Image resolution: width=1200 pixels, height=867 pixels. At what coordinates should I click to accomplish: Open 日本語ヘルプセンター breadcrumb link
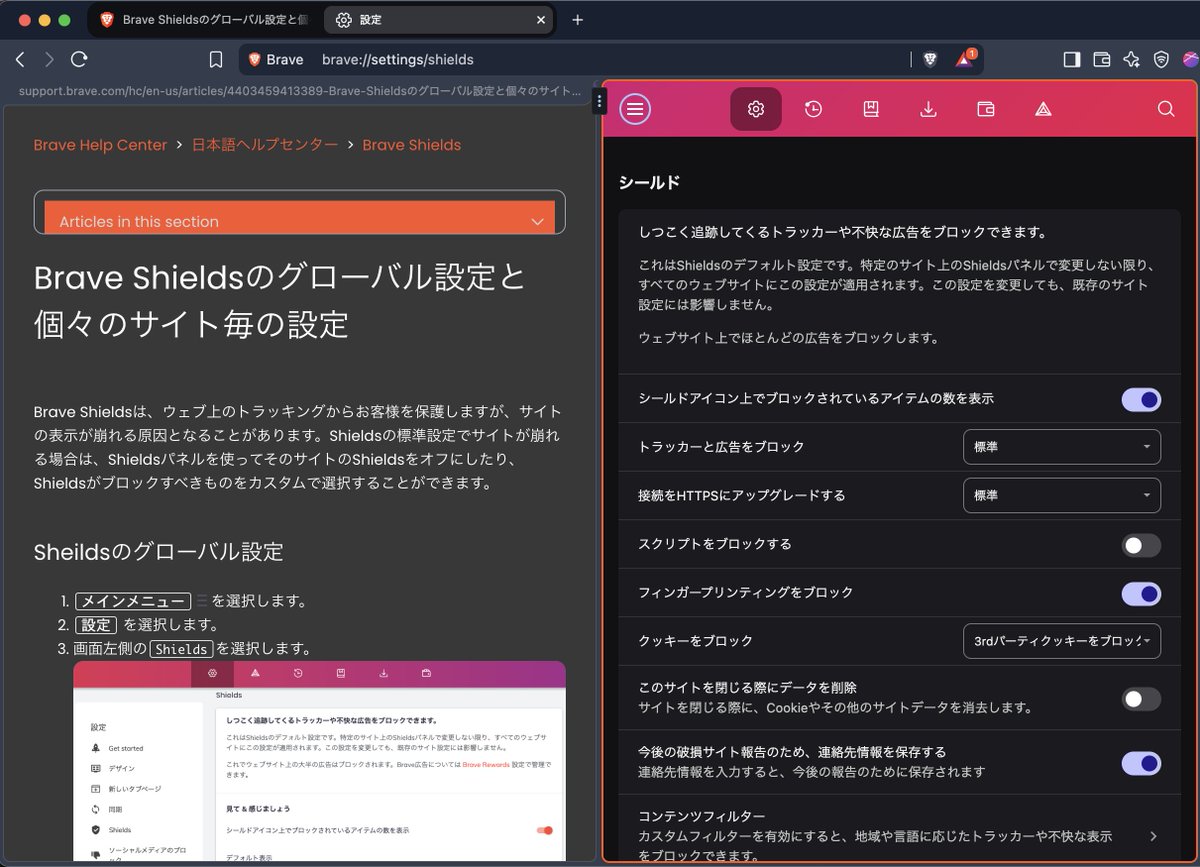point(265,145)
